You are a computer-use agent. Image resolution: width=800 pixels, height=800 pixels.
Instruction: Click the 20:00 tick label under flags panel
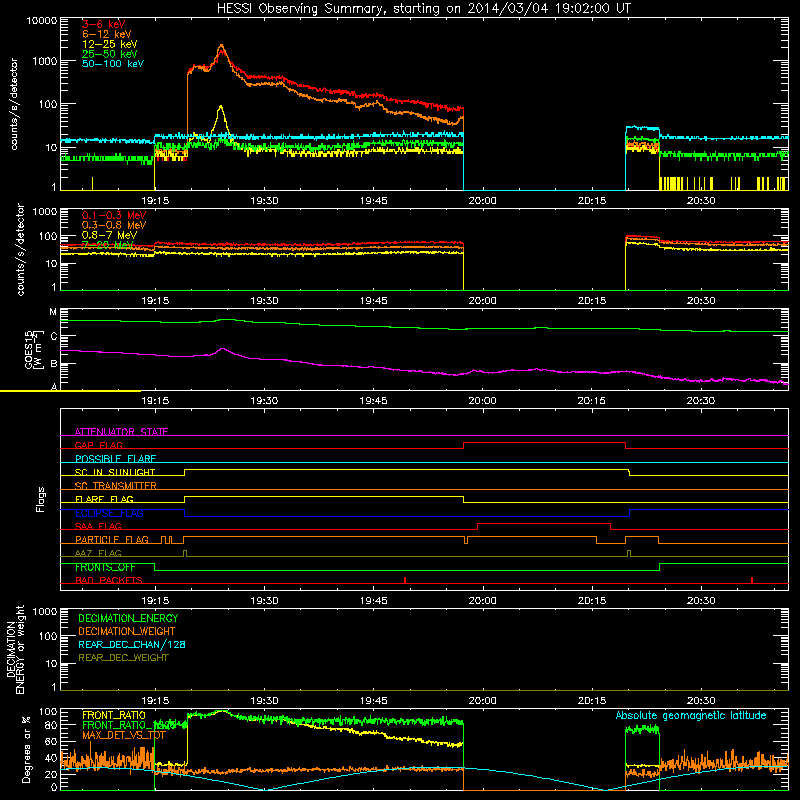(483, 601)
